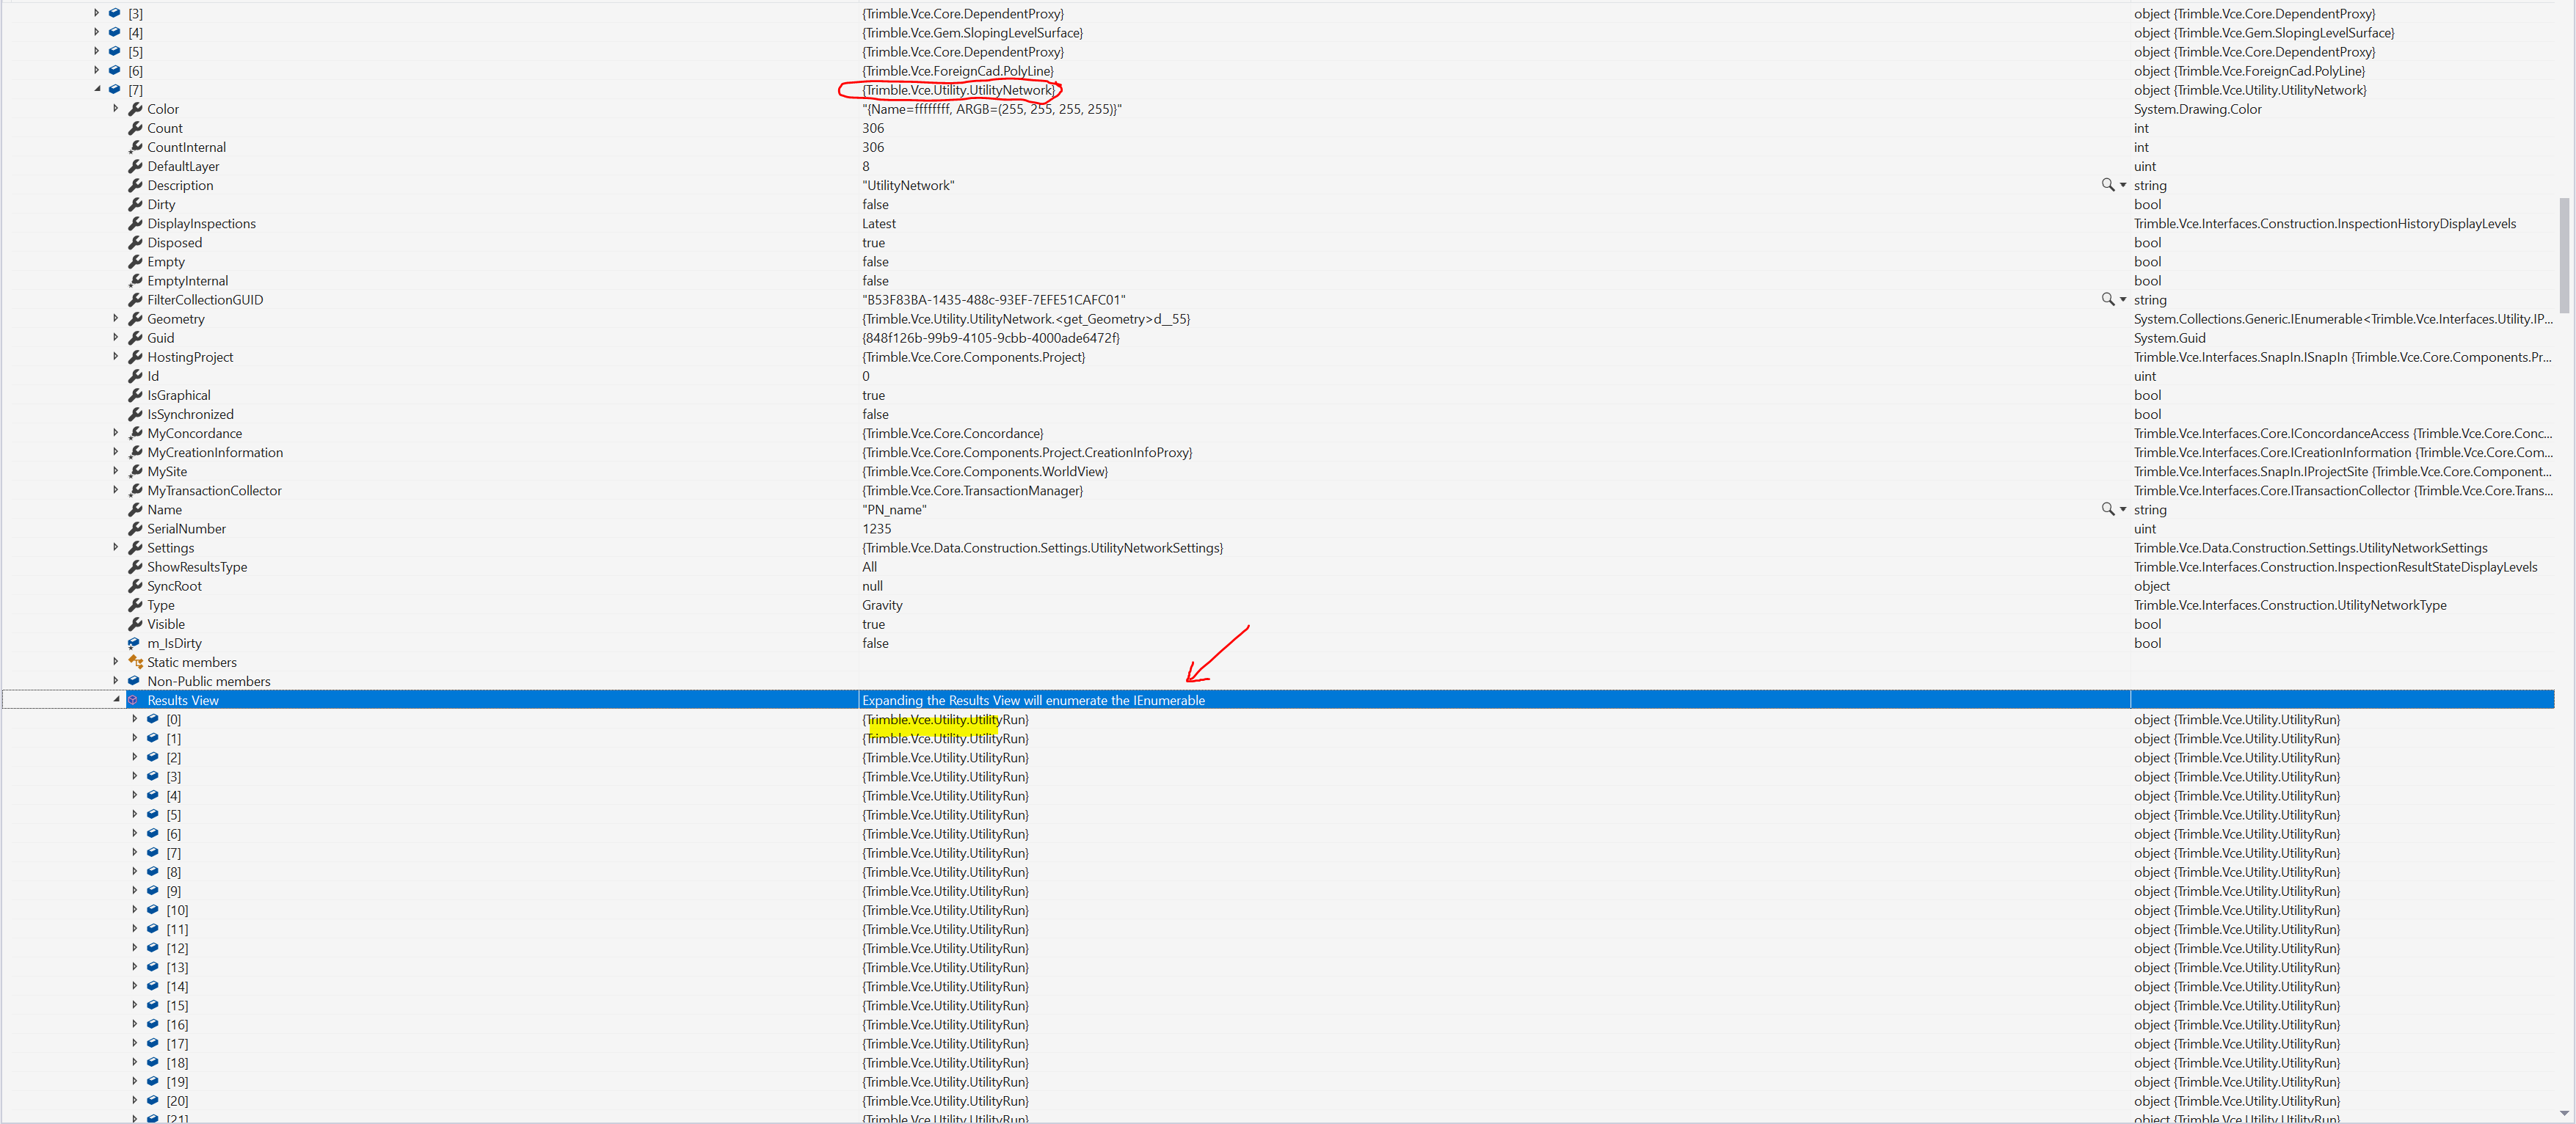
Task: Open visualizer dropdown arrow on Name row
Action: pos(2123,509)
